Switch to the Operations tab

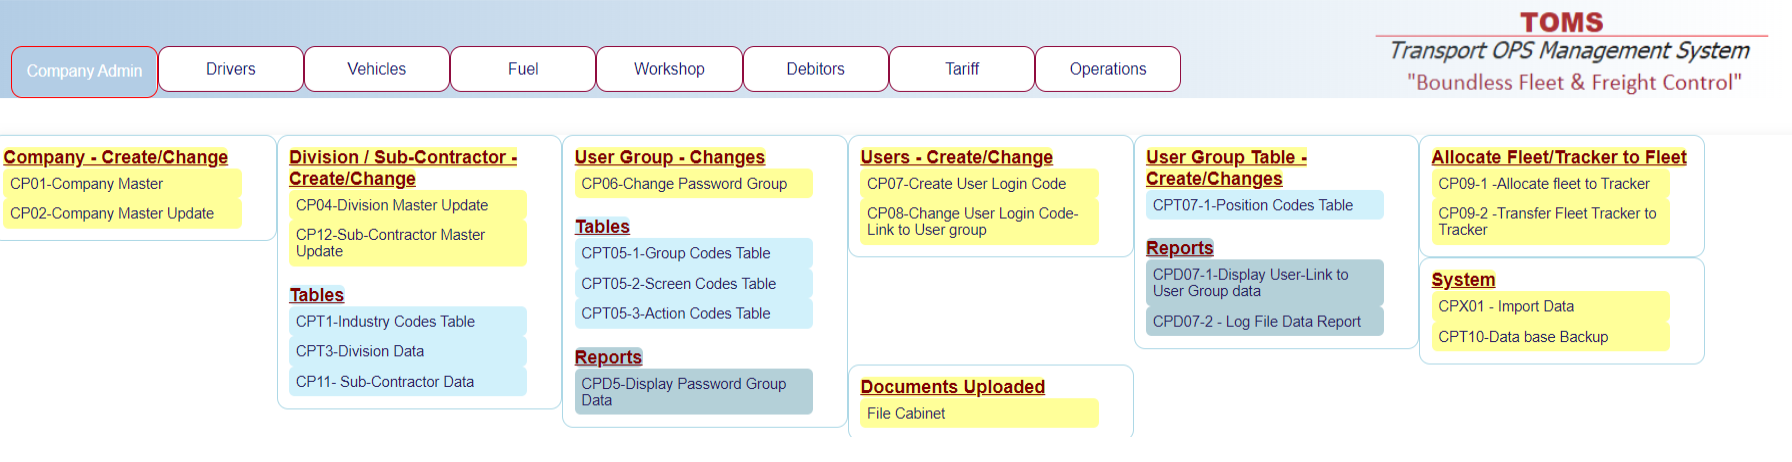tap(1107, 69)
